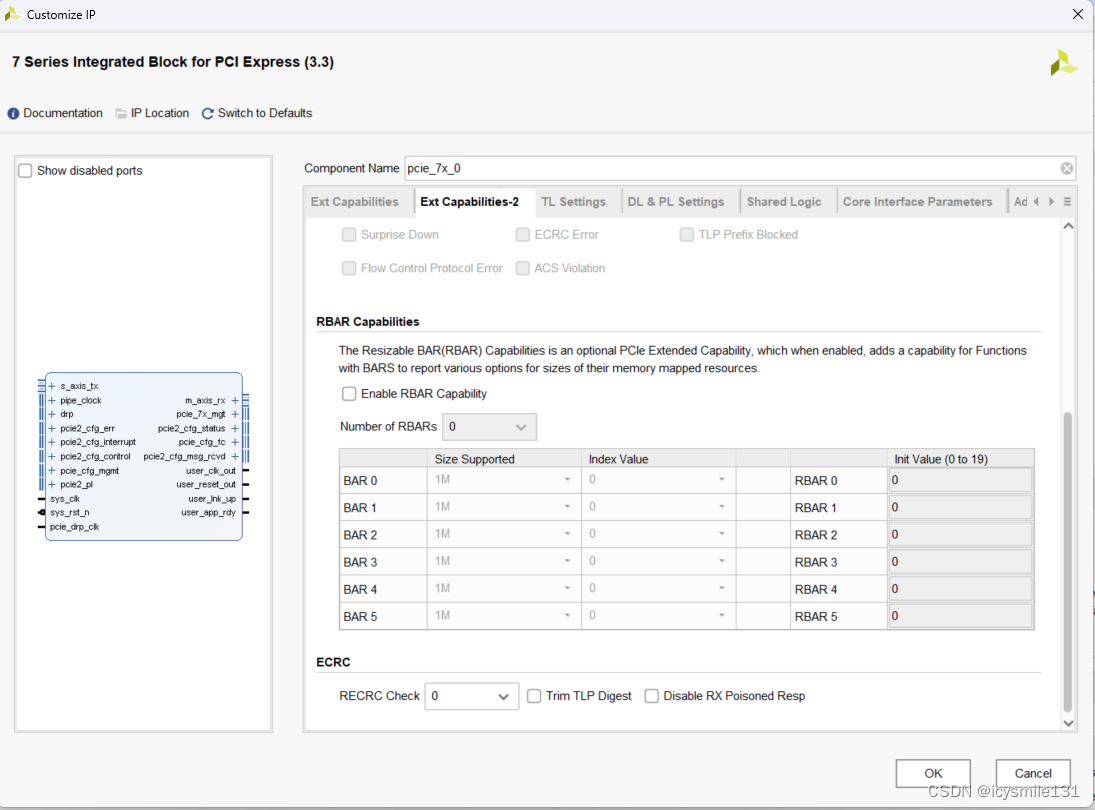The width and height of the screenshot is (1095, 810).
Task: Click the scroll down arrow
Action: [x=1068, y=723]
